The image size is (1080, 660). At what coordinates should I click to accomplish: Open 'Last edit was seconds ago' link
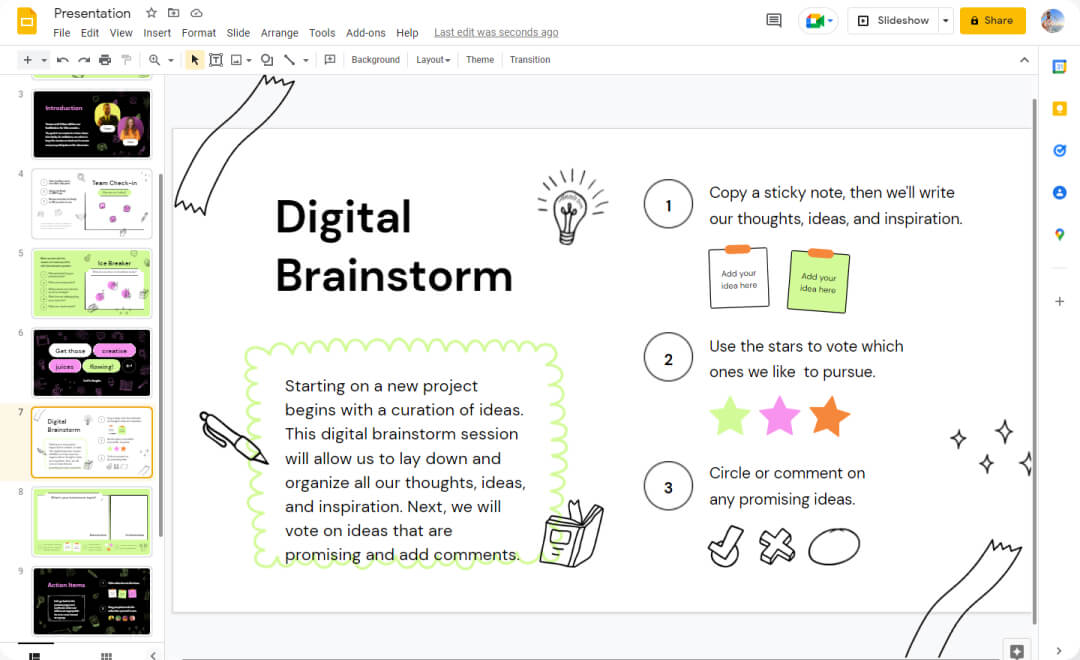[496, 33]
